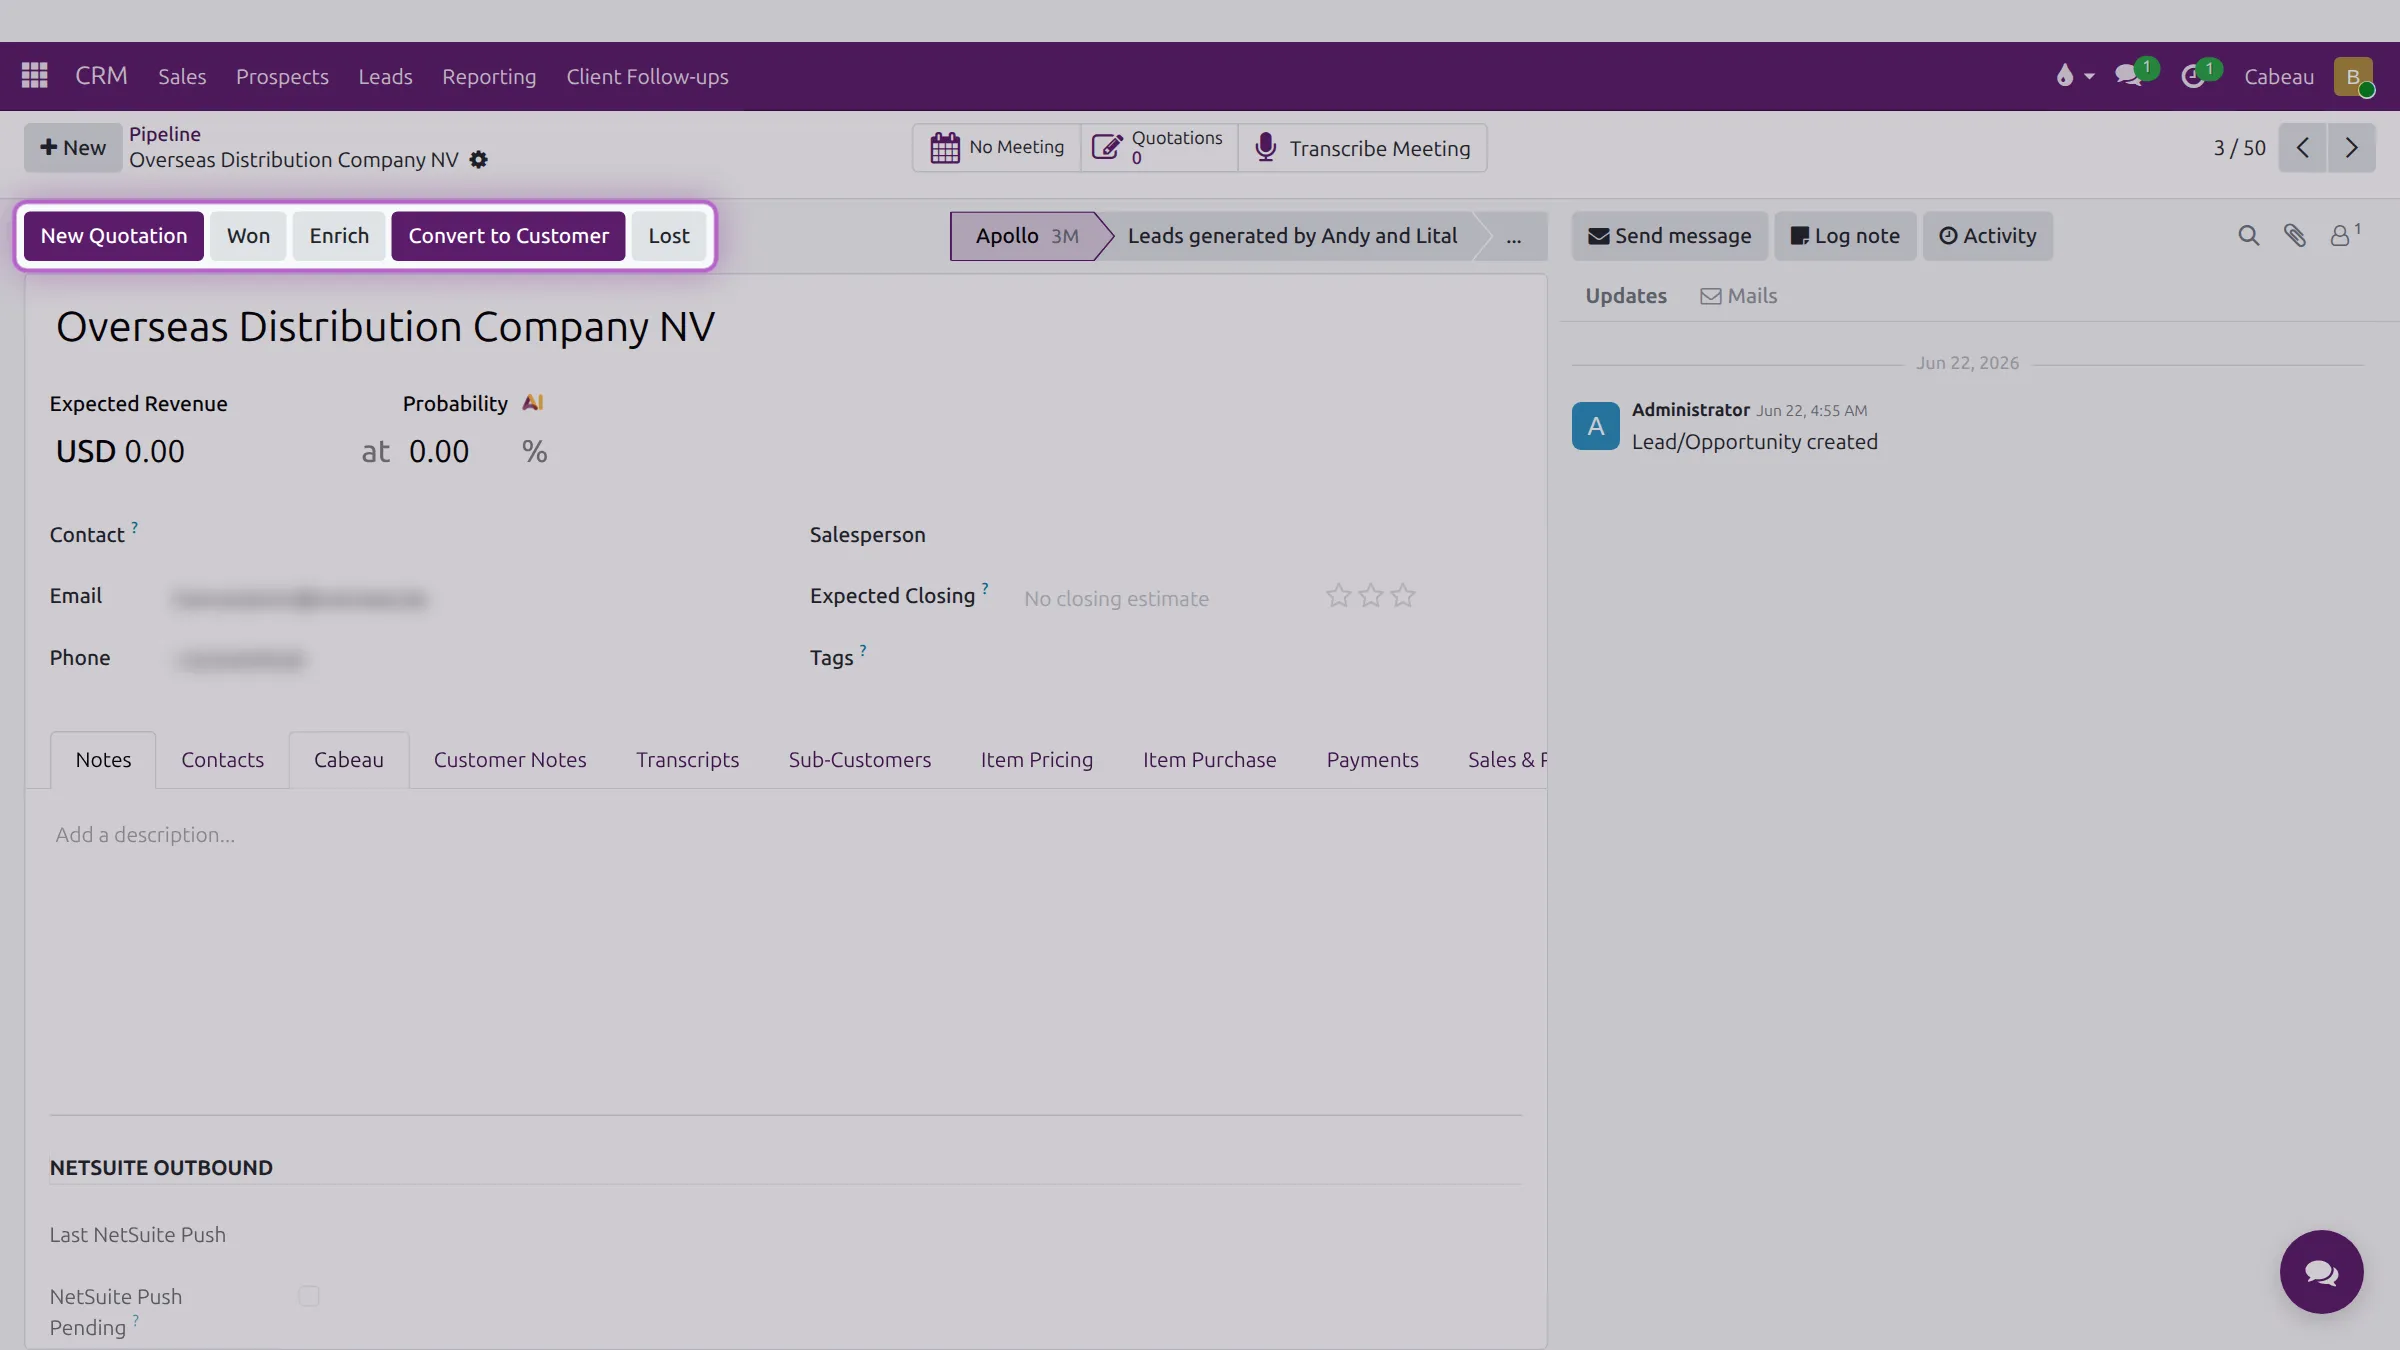Switch to the Contacts tab
The image size is (2400, 1350).
click(x=222, y=760)
